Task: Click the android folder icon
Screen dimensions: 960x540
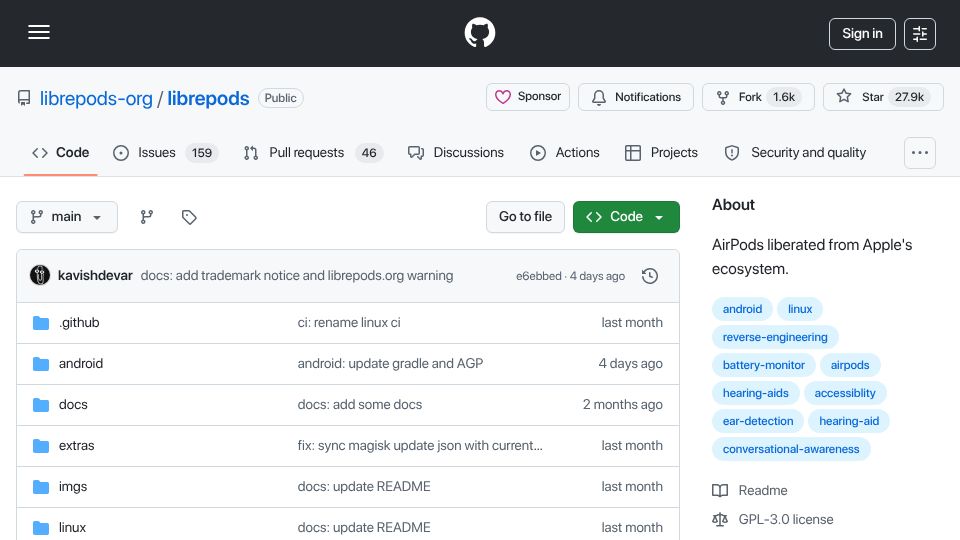Action: pos(40,364)
